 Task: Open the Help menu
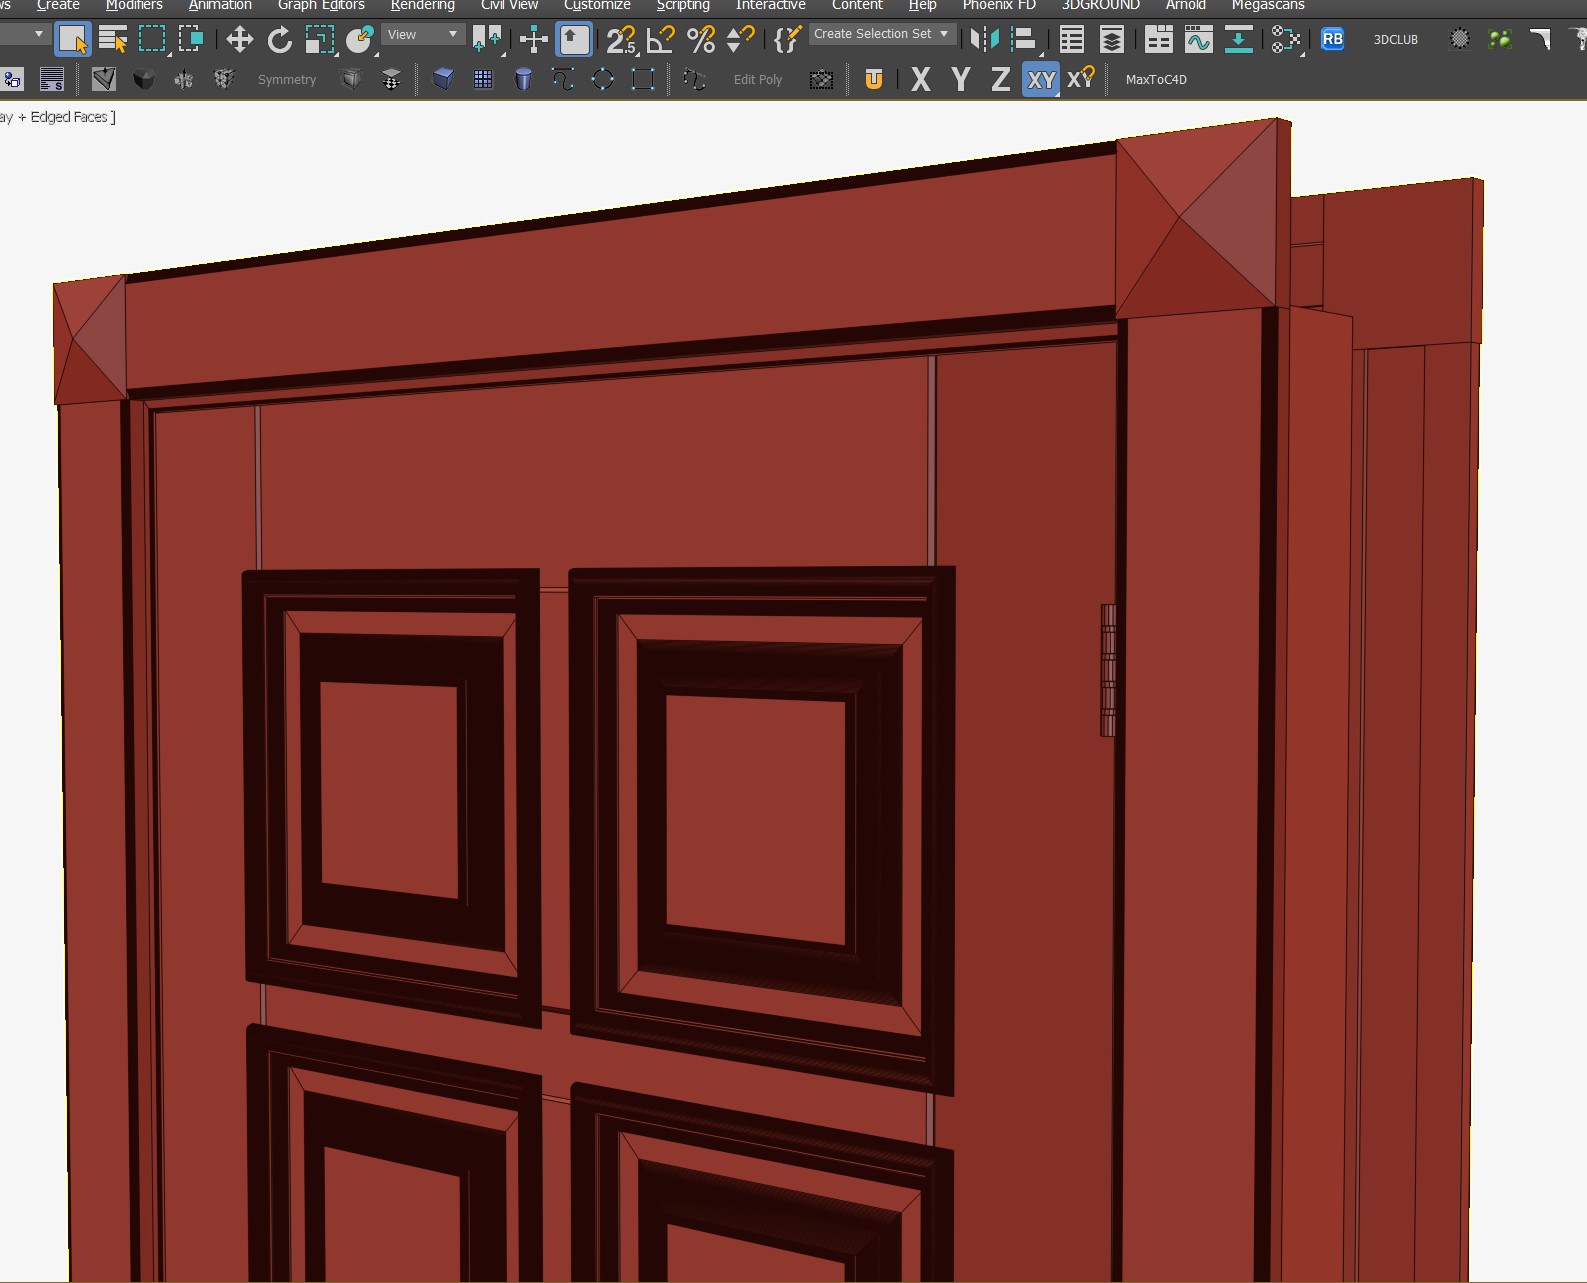point(923,6)
